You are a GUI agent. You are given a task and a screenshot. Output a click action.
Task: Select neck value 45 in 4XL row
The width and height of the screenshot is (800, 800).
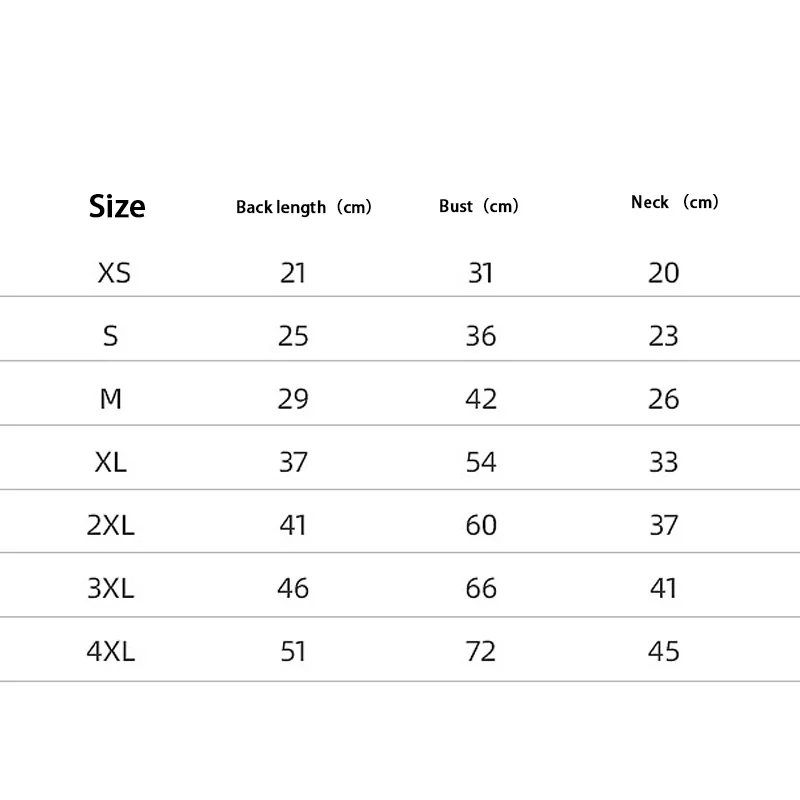pyautogui.click(x=664, y=652)
